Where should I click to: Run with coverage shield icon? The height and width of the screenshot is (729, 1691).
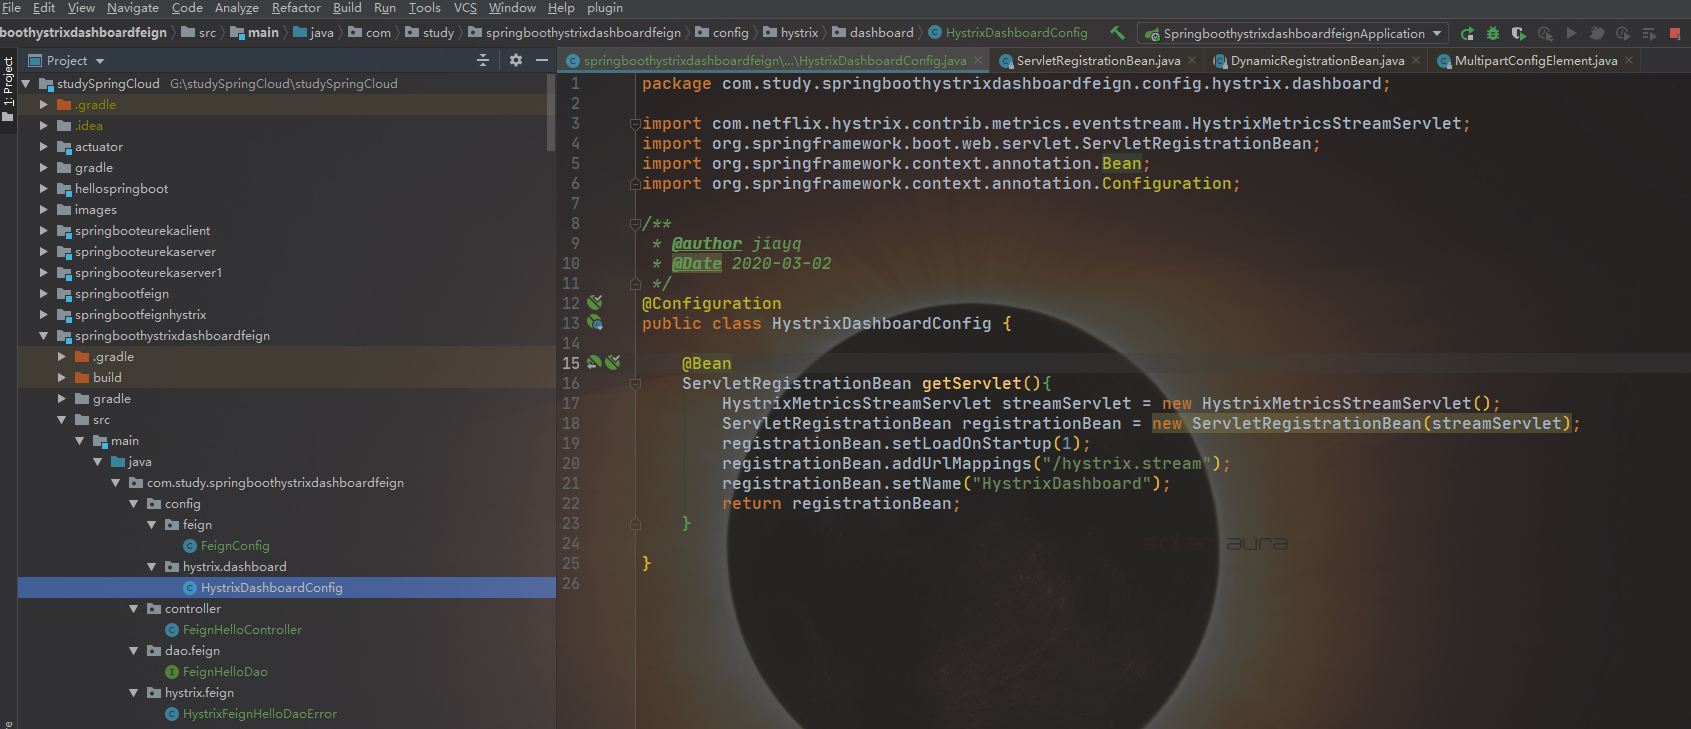pyautogui.click(x=1519, y=33)
